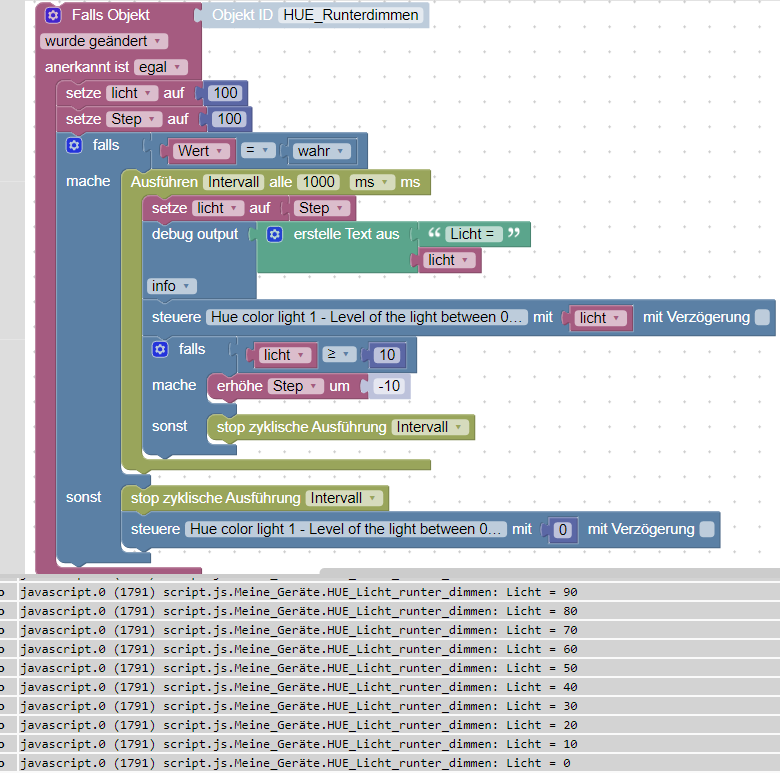Edit interval value 1000

pyautogui.click(x=318, y=183)
